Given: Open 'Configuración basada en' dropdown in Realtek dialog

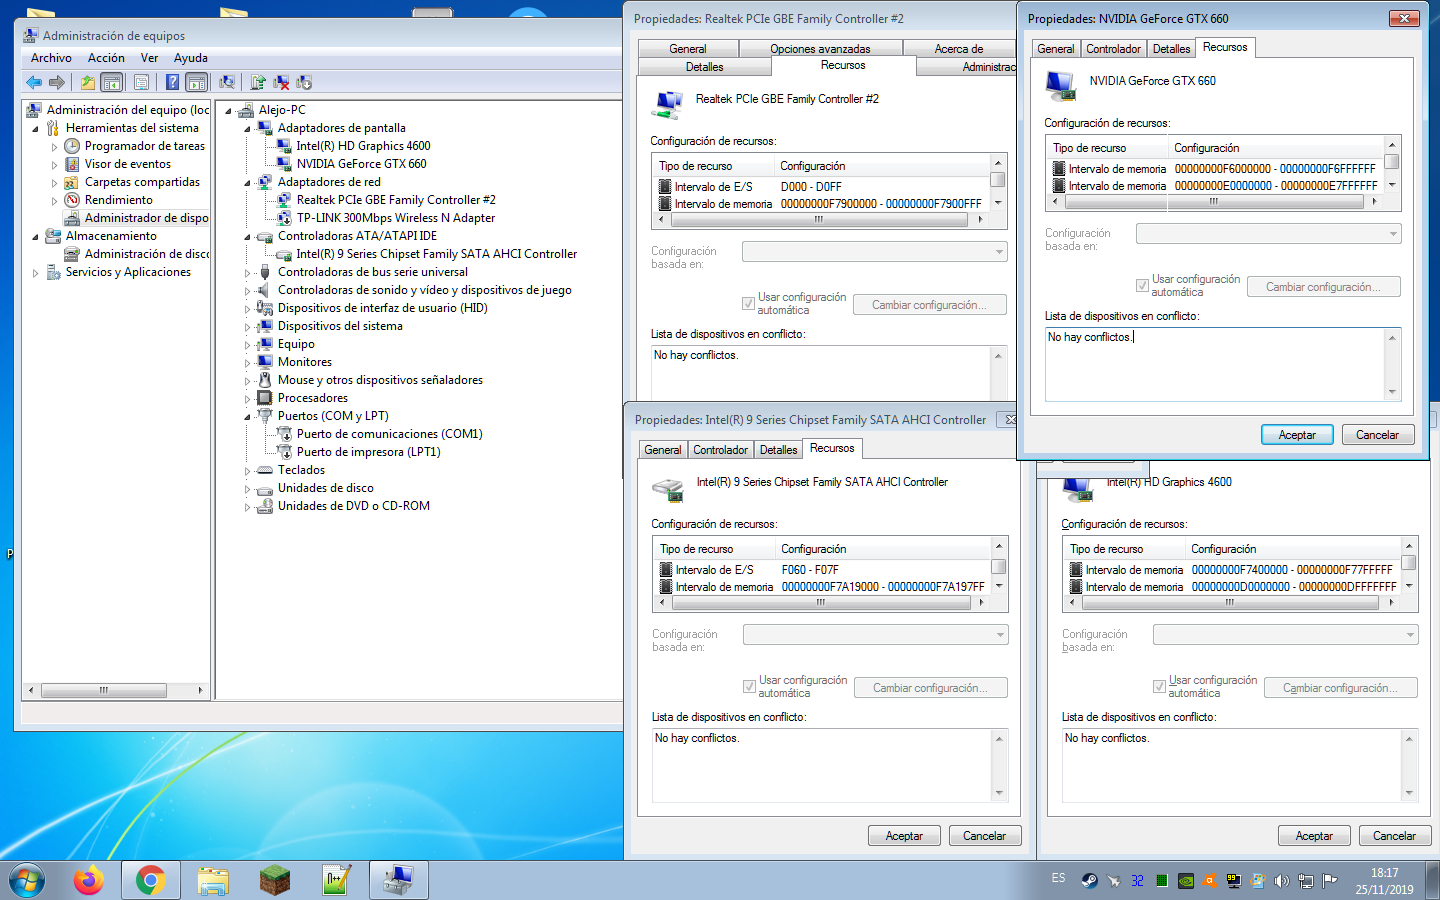Looking at the screenshot, I should [874, 252].
